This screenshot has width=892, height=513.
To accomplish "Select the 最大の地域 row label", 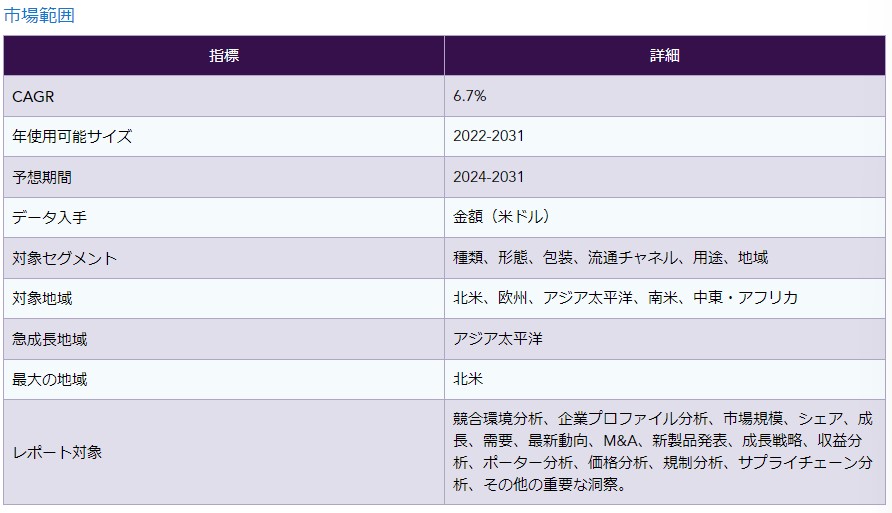I will point(50,379).
